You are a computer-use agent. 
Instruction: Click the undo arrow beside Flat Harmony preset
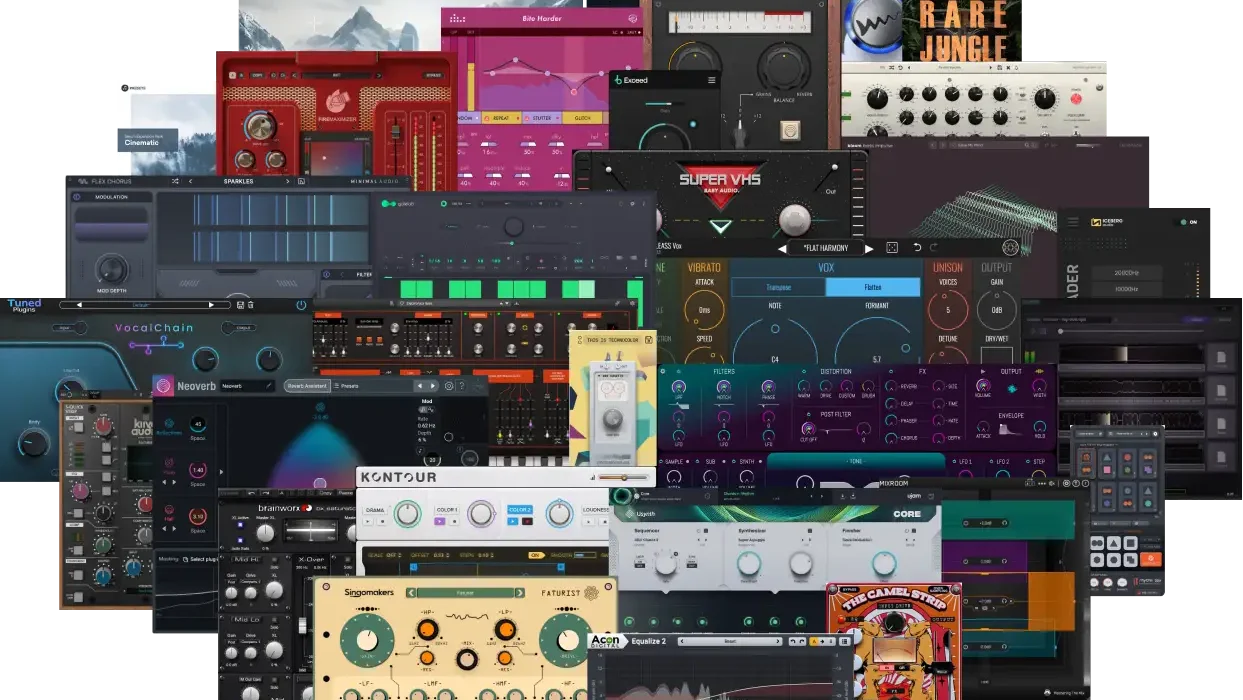917,248
